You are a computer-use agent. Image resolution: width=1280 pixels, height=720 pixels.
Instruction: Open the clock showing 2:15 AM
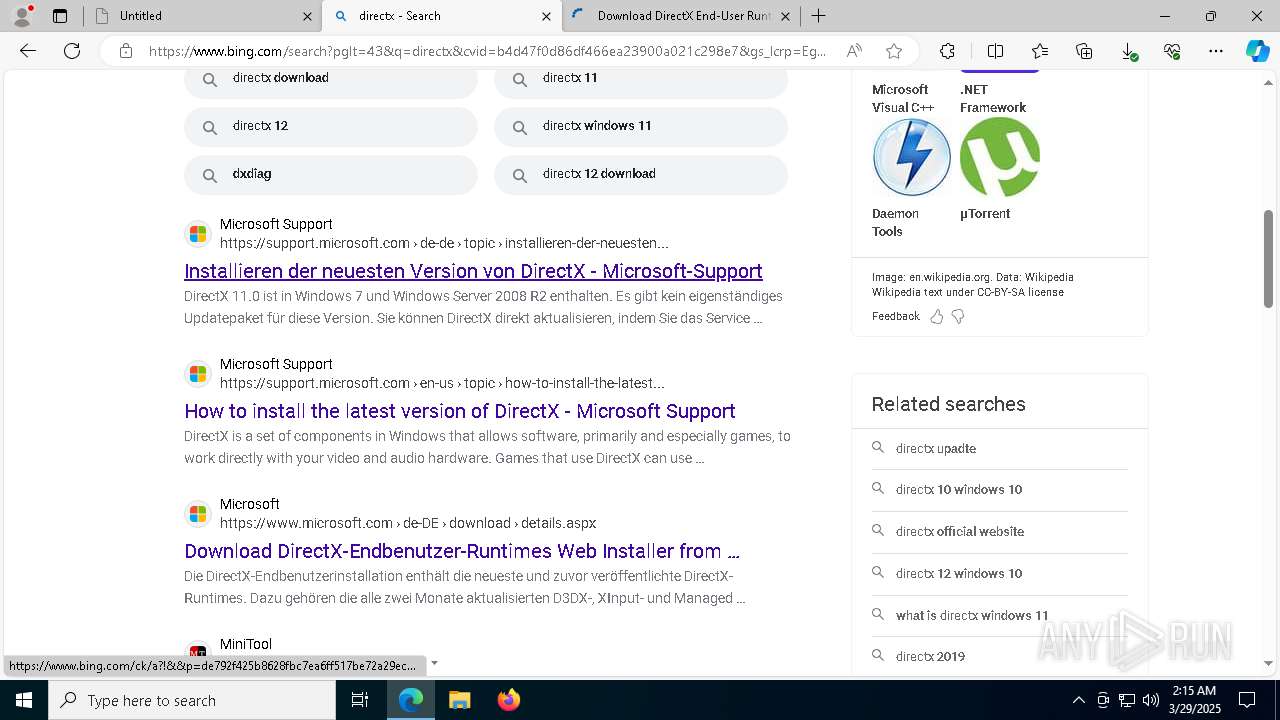(x=1194, y=700)
